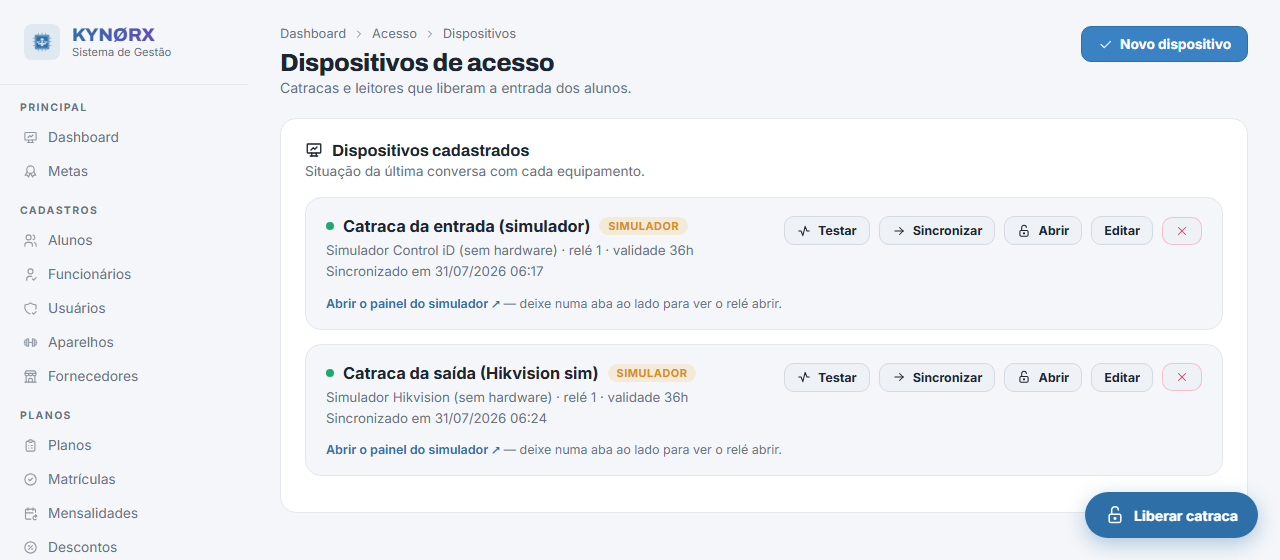Screen dimensions: 1280x560
Task: Click the Catraca da entrada (simulador) title
Action: coord(467,226)
